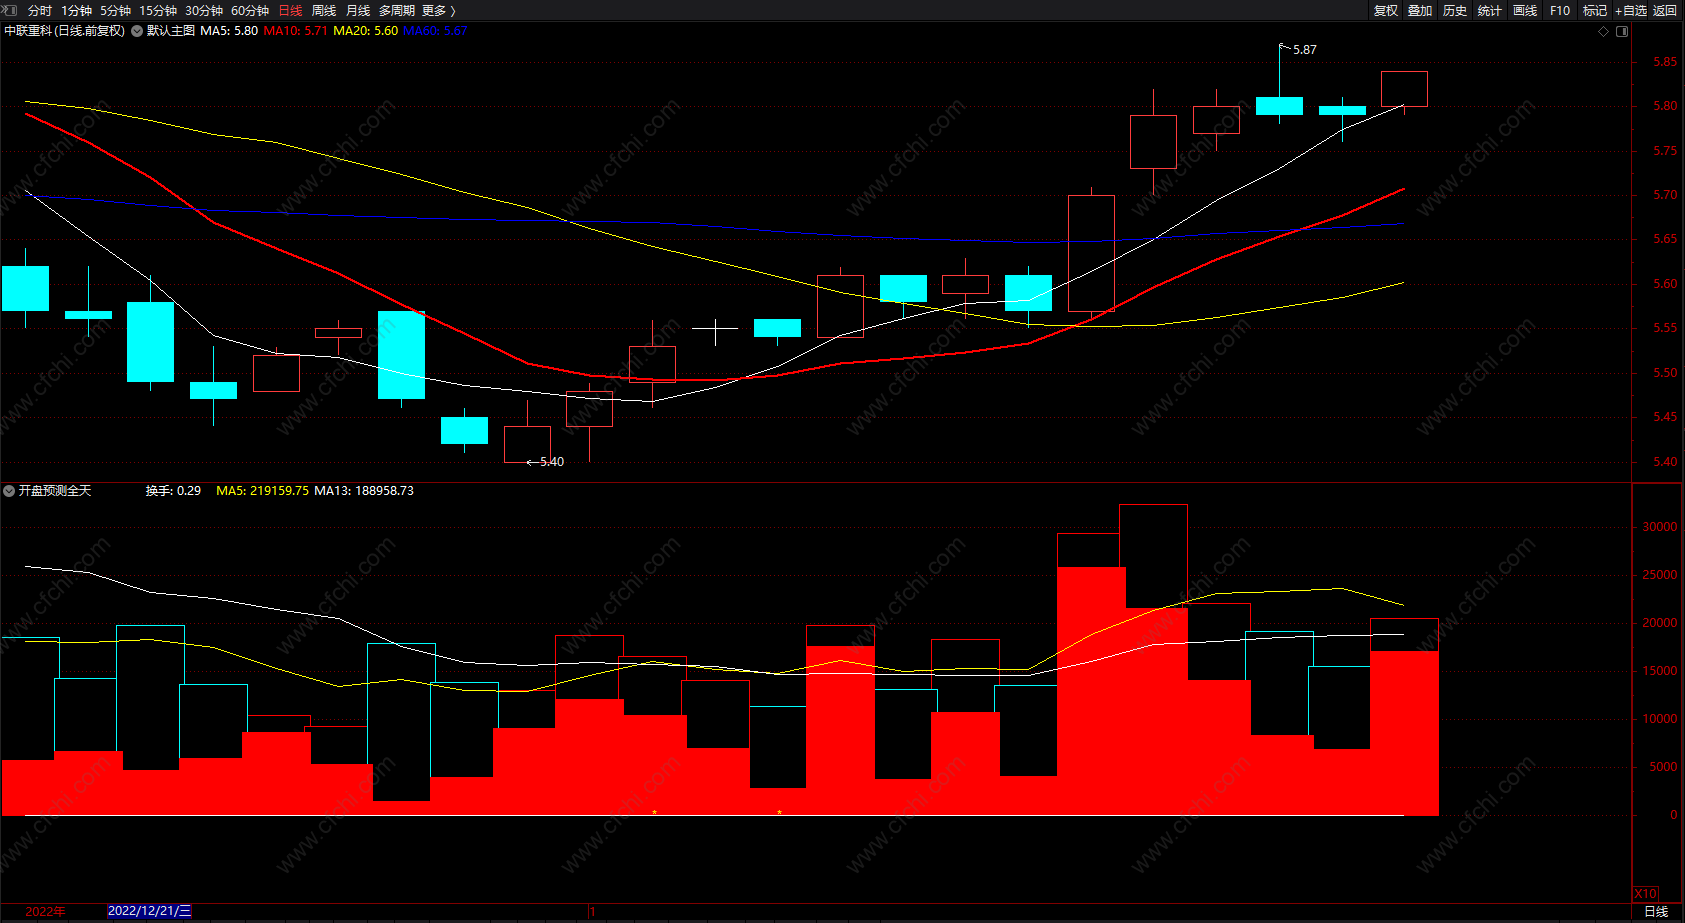Click the diamond marker icon above the price axis
This screenshot has height=923, width=1685.
(1604, 31)
